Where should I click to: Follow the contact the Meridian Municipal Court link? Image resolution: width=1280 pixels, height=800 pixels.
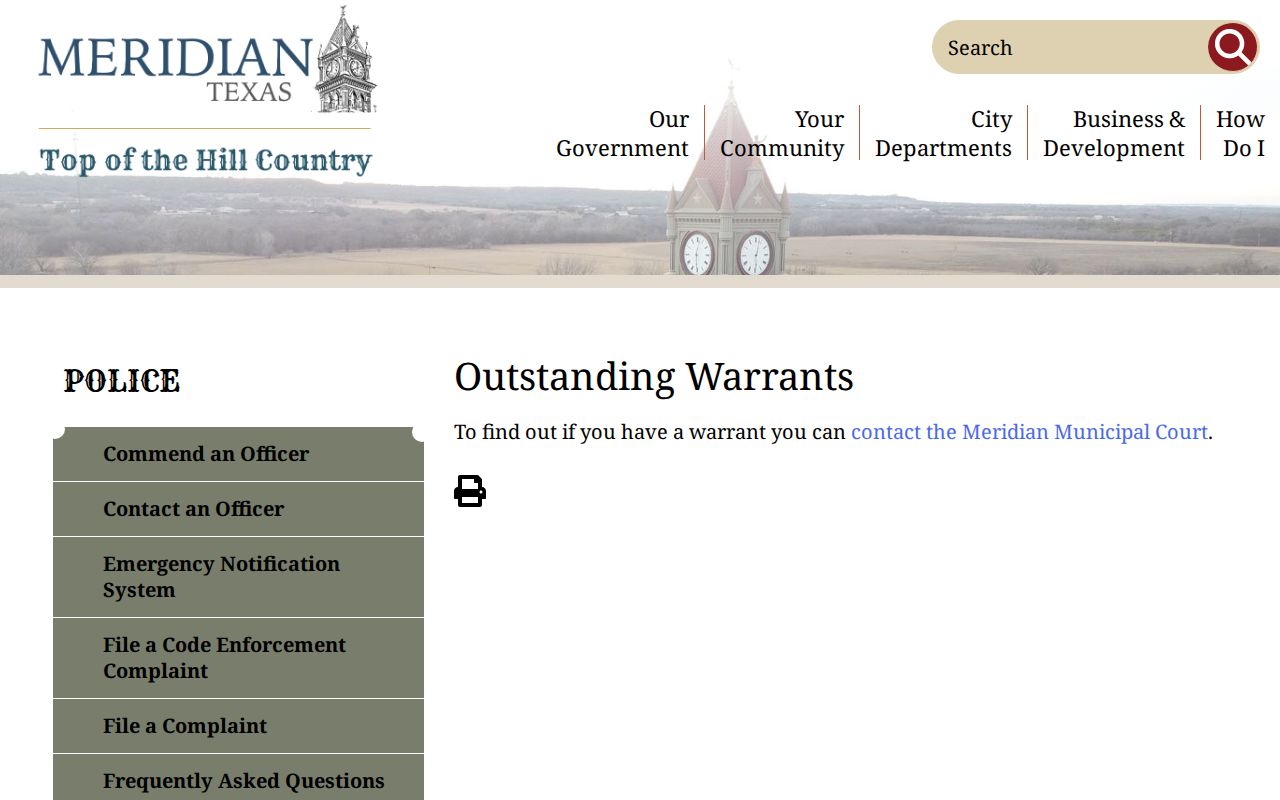(1029, 432)
